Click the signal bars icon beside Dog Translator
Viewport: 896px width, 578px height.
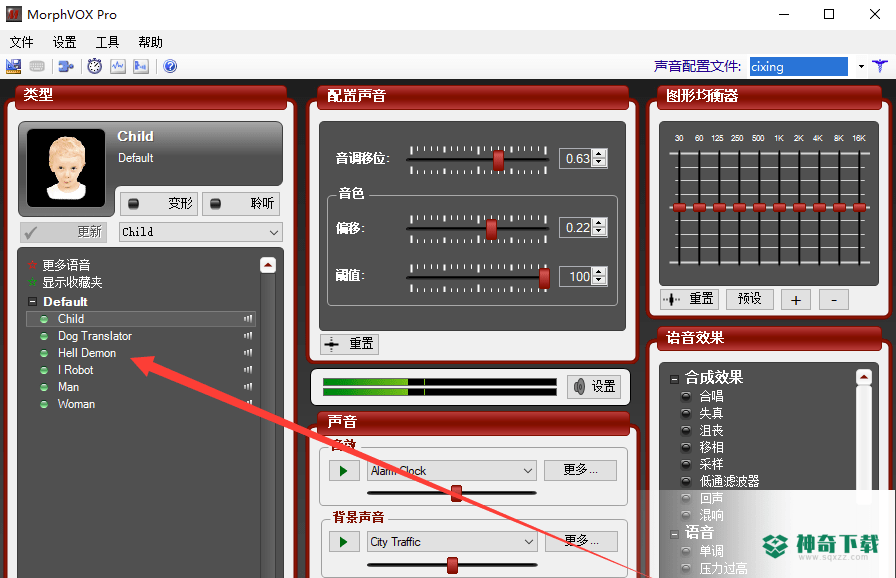(x=248, y=336)
